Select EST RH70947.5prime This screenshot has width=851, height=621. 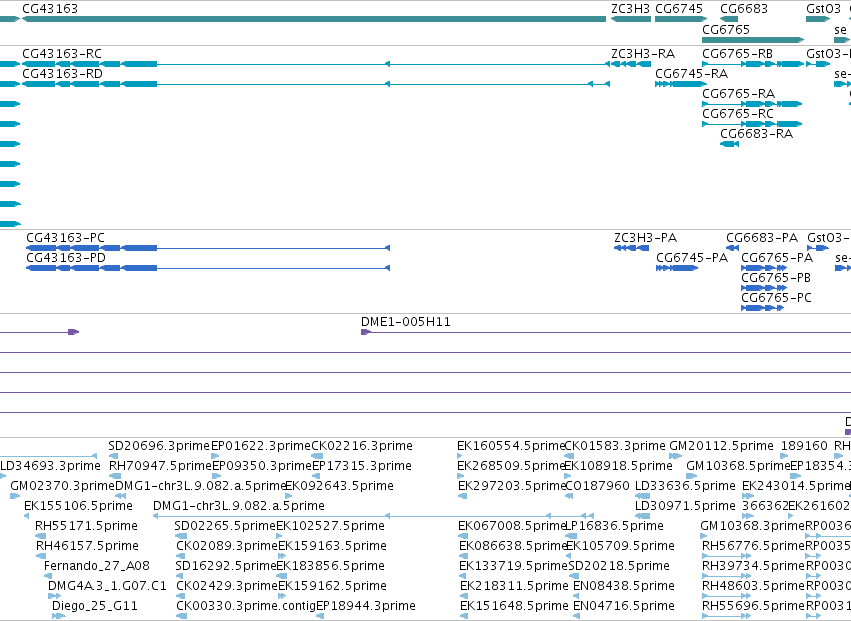[160, 466]
